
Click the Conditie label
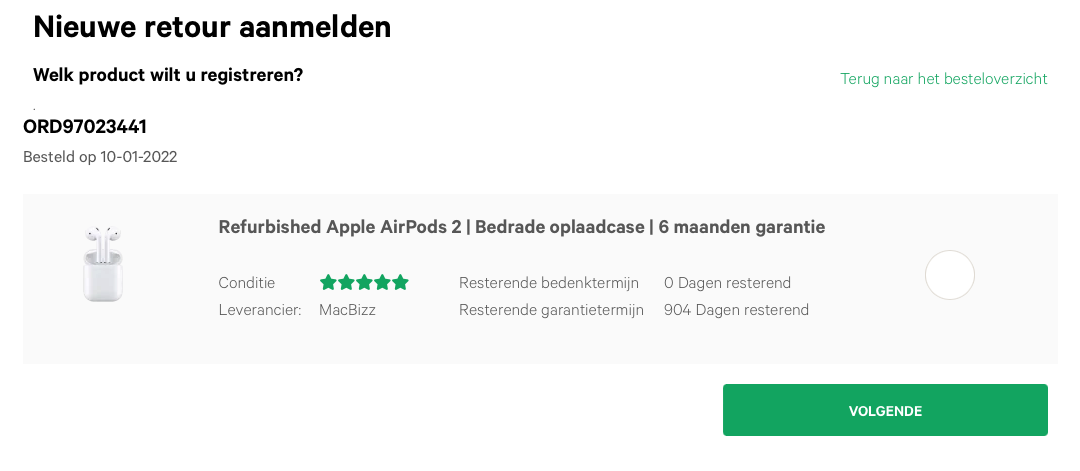(x=247, y=283)
